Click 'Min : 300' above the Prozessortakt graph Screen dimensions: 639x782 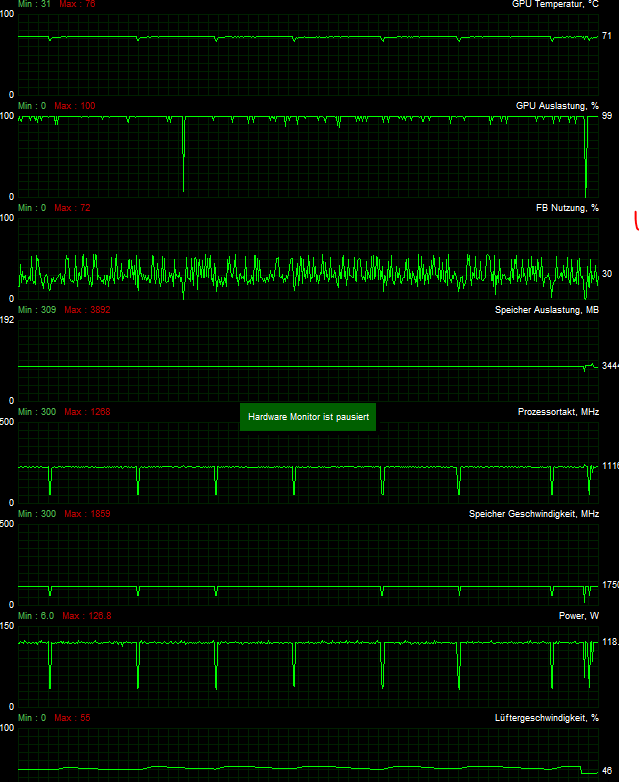tap(37, 412)
